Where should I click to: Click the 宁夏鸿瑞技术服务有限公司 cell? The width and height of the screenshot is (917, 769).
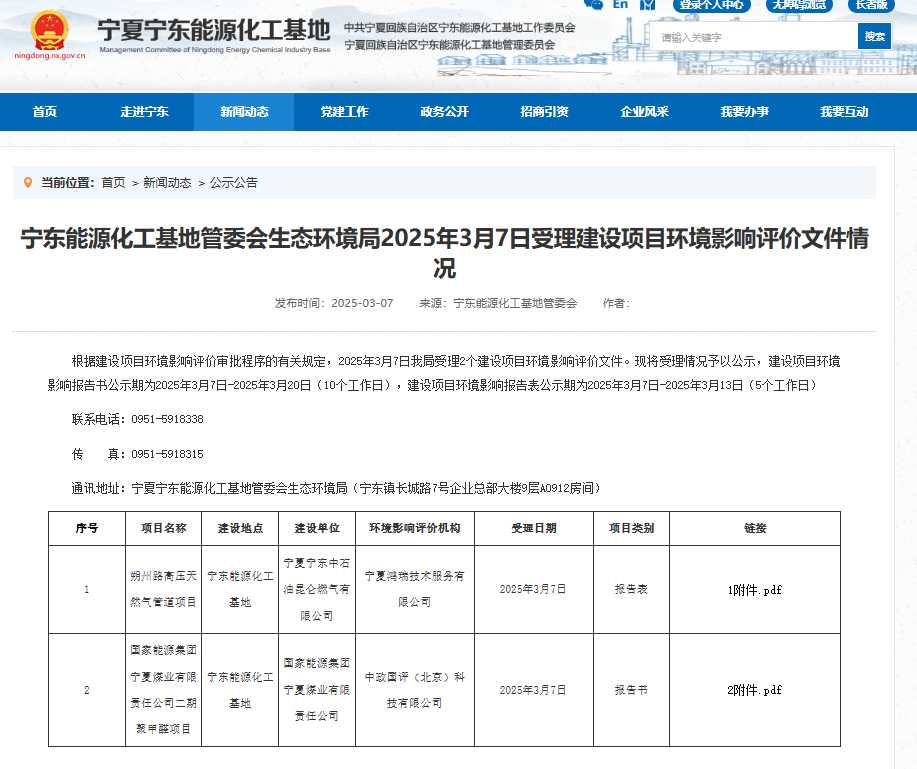[x=415, y=589]
